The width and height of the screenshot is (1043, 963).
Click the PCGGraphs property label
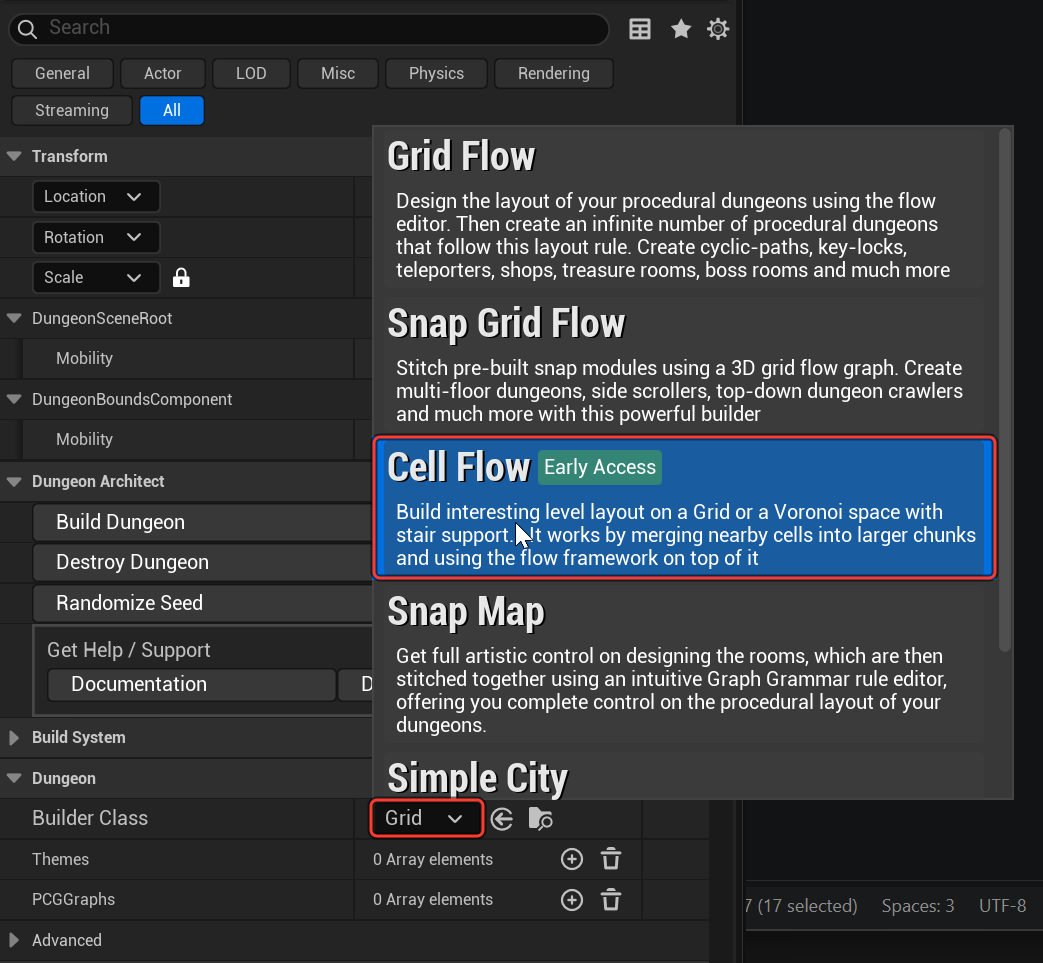pos(74,900)
